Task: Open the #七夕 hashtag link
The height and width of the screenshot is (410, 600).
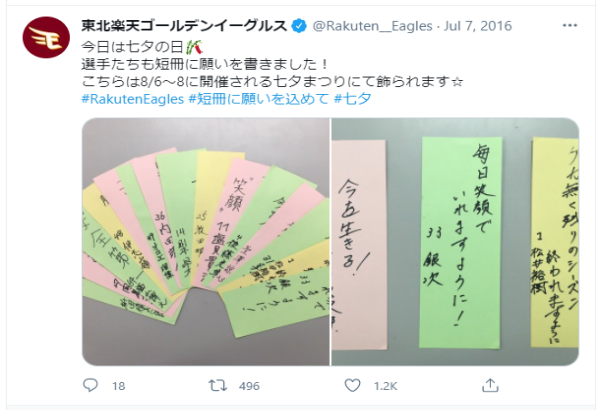Action: point(352,99)
